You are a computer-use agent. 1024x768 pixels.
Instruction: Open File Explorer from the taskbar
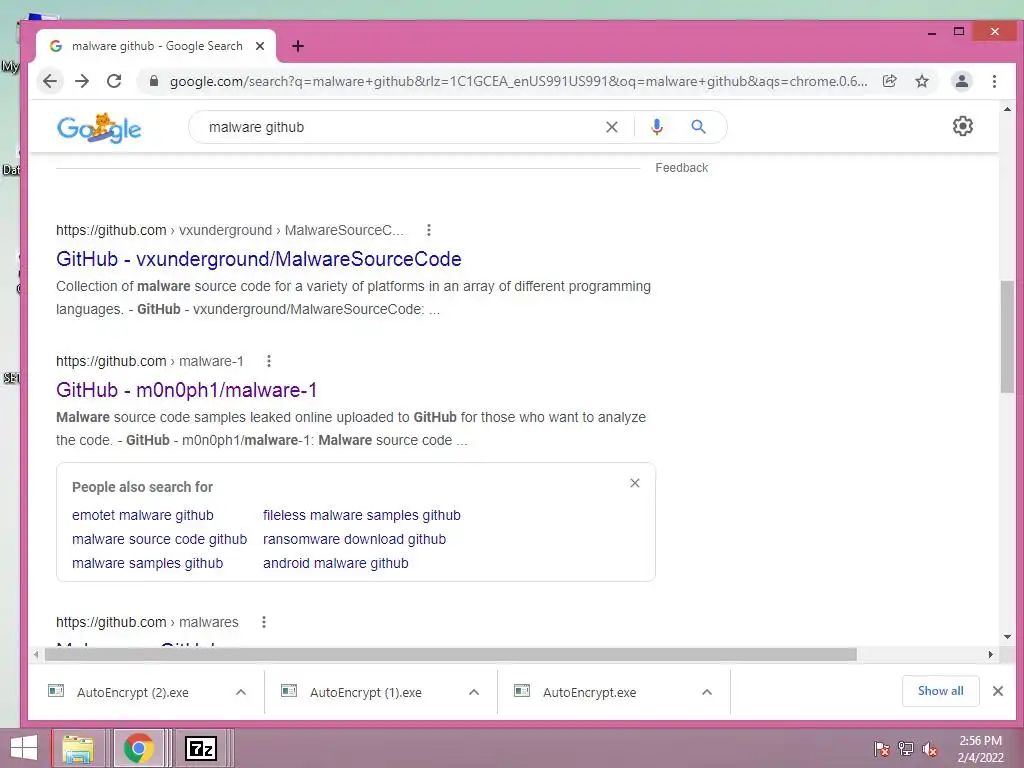pos(78,748)
